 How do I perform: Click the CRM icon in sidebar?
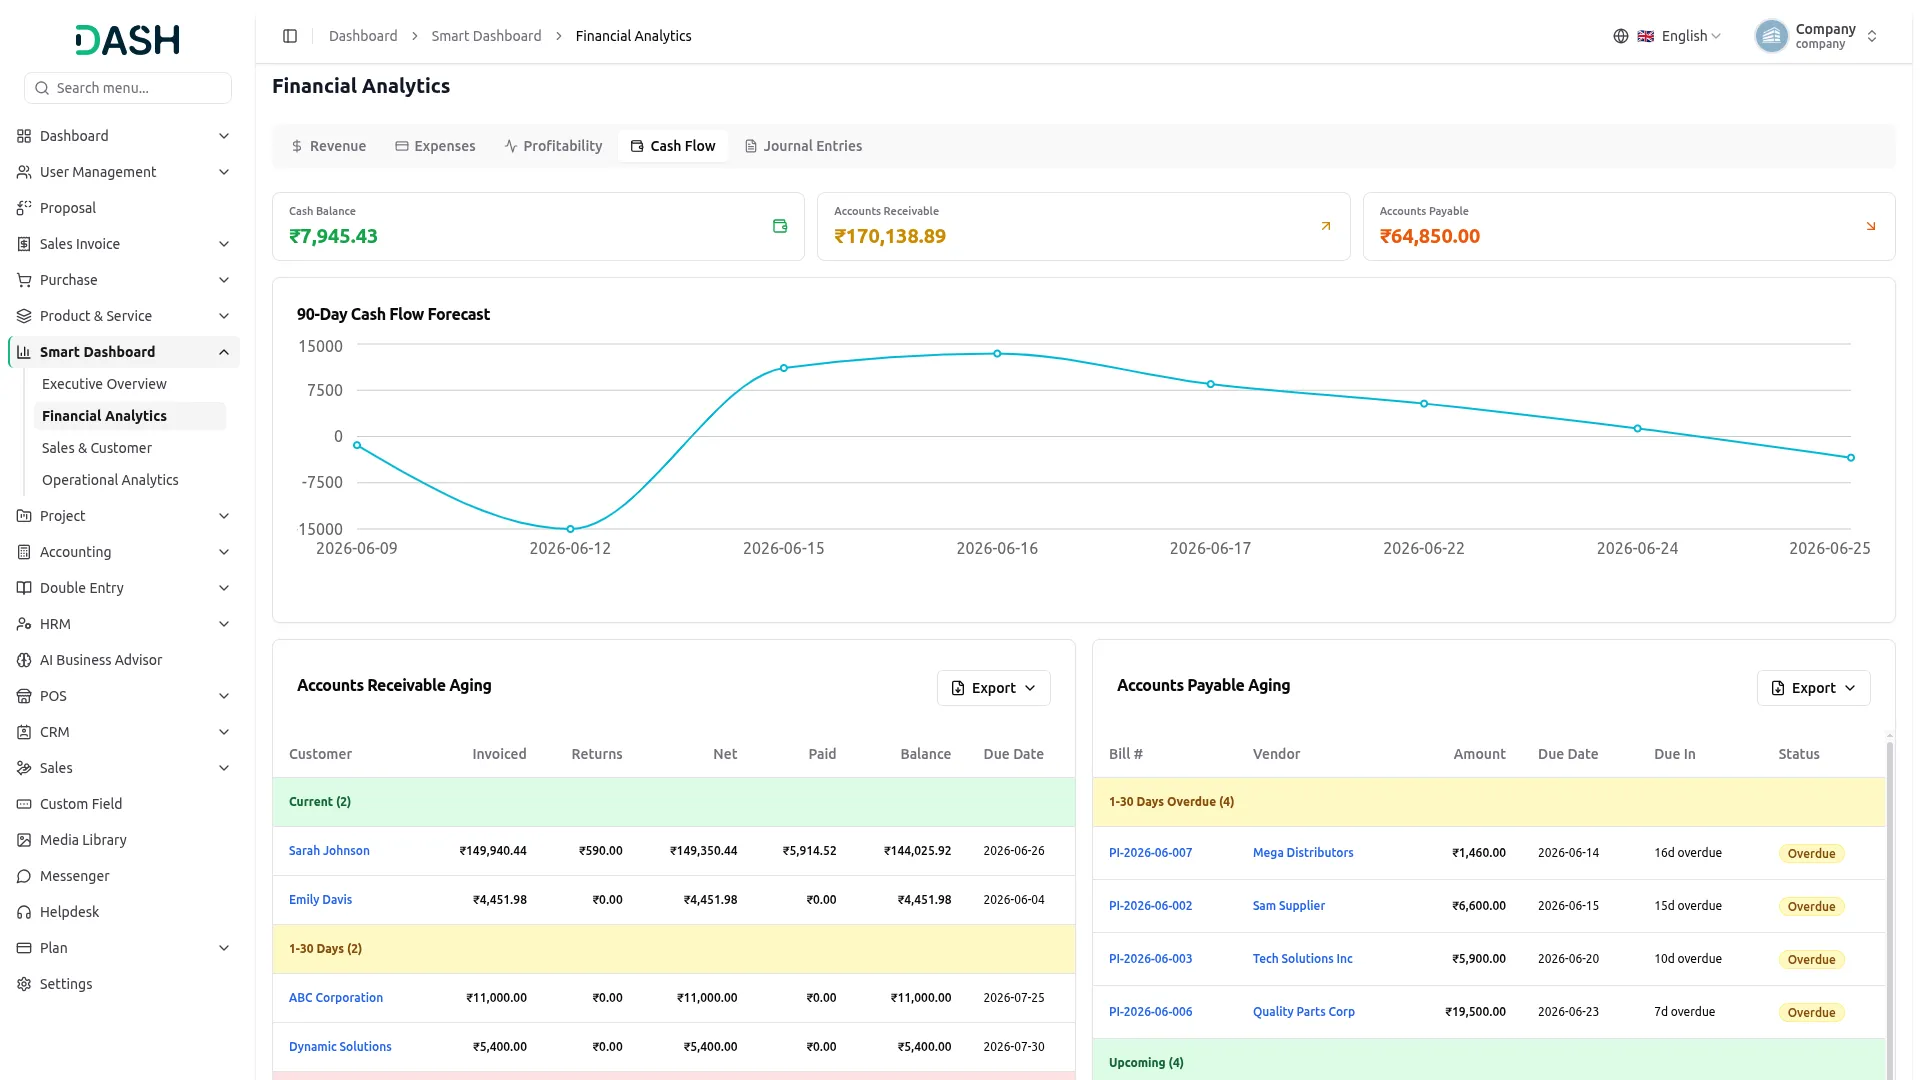click(24, 732)
